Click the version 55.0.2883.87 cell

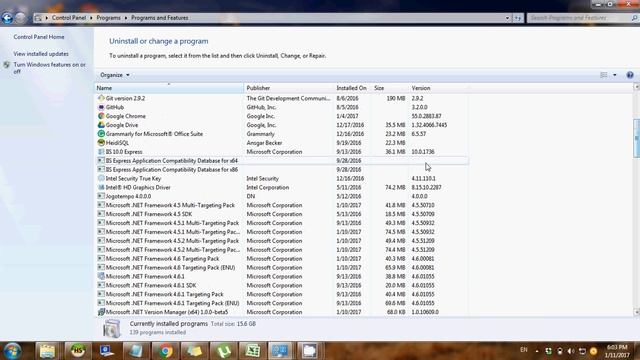click(426, 116)
